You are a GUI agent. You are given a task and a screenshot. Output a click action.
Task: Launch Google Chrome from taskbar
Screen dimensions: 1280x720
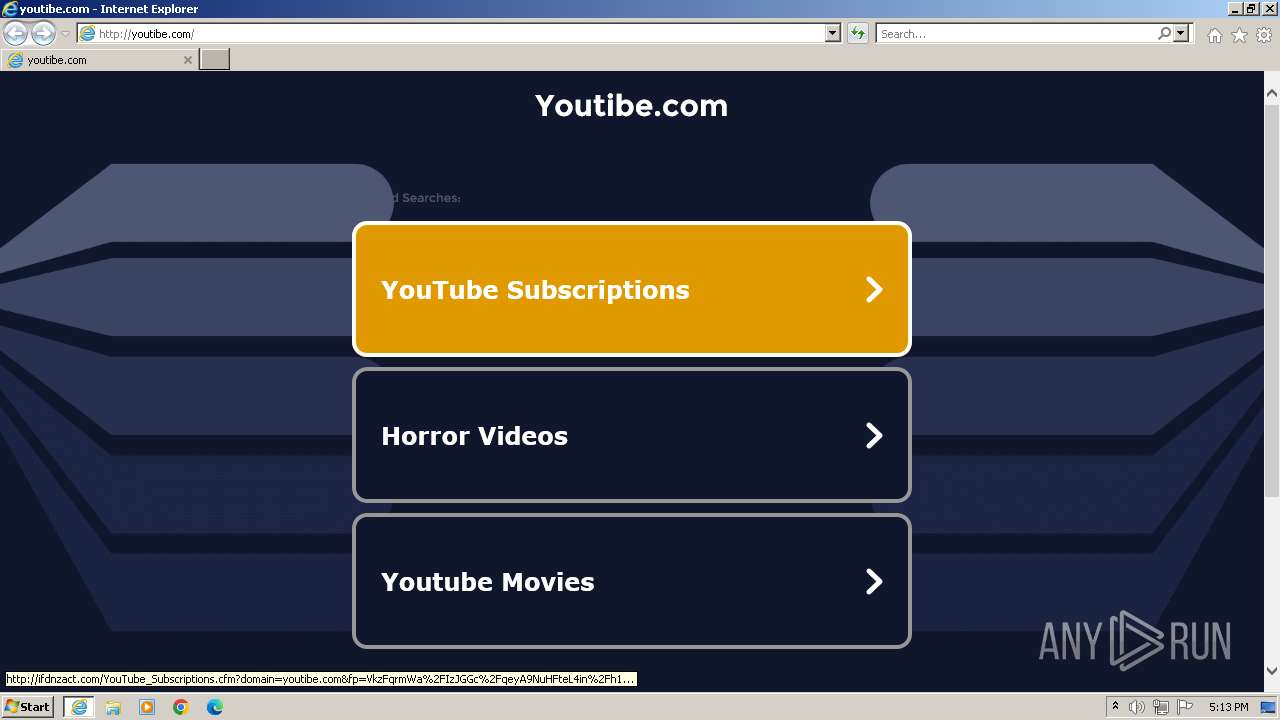pyautogui.click(x=181, y=707)
